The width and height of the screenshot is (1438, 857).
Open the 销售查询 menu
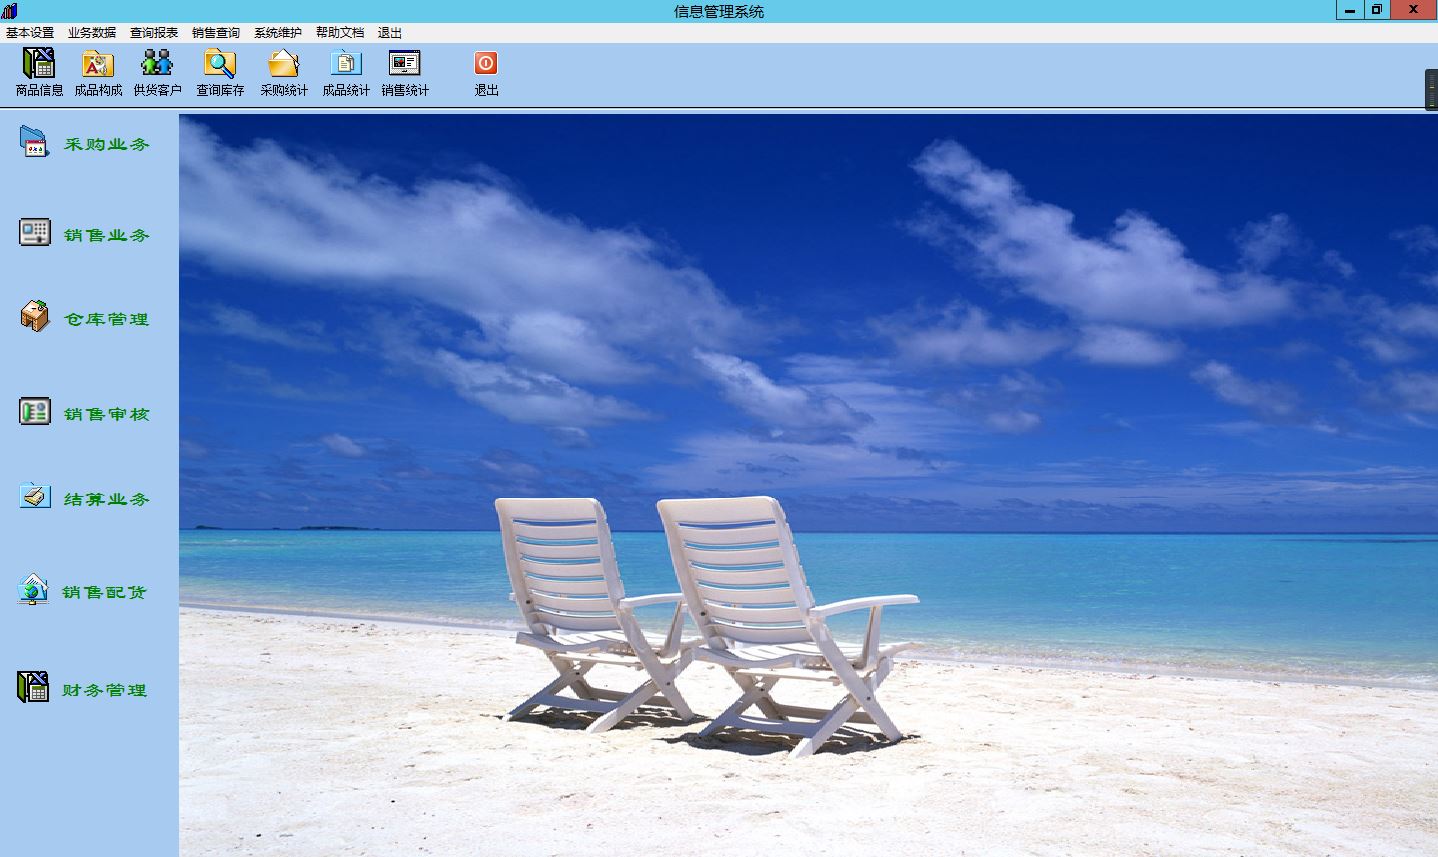click(x=216, y=33)
